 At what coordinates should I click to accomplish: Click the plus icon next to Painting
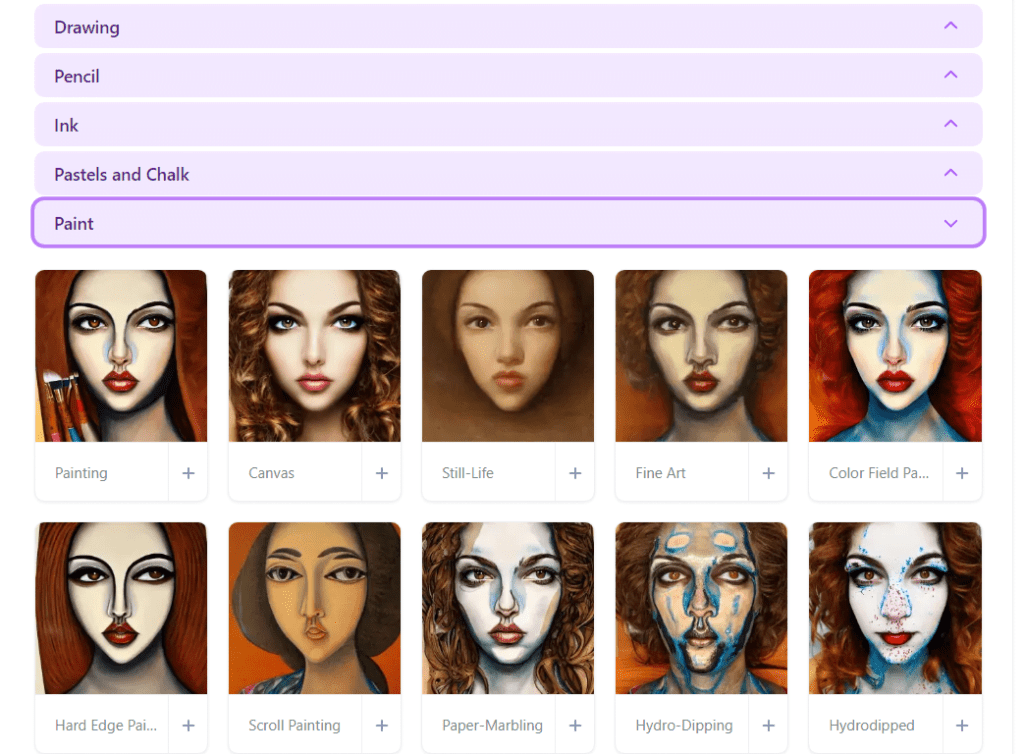[x=188, y=473]
